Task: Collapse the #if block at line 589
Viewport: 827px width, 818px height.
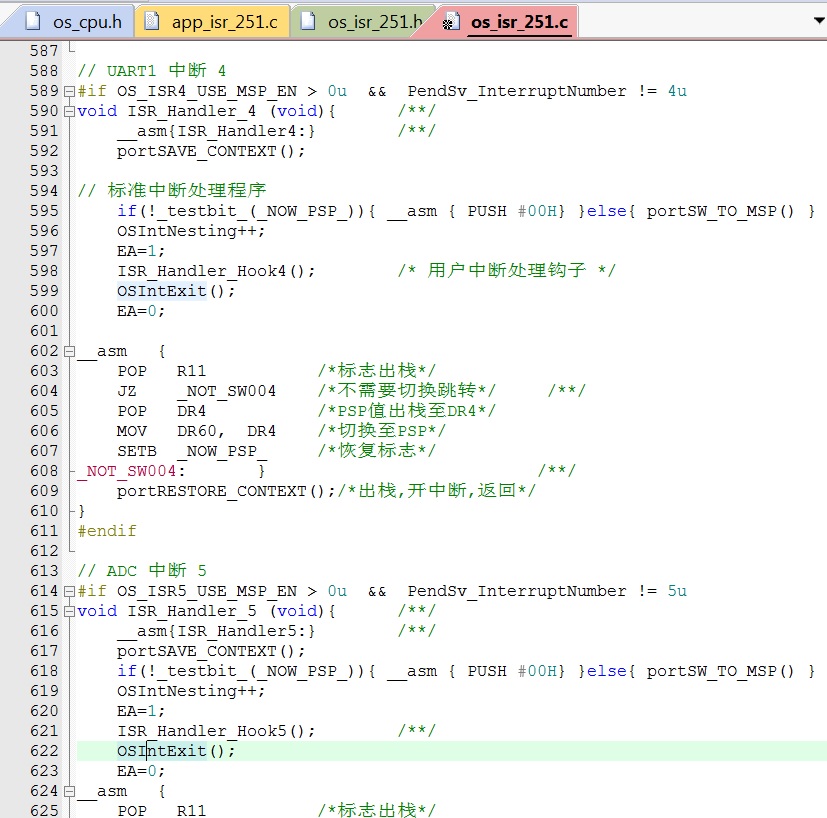Action: tap(70, 91)
